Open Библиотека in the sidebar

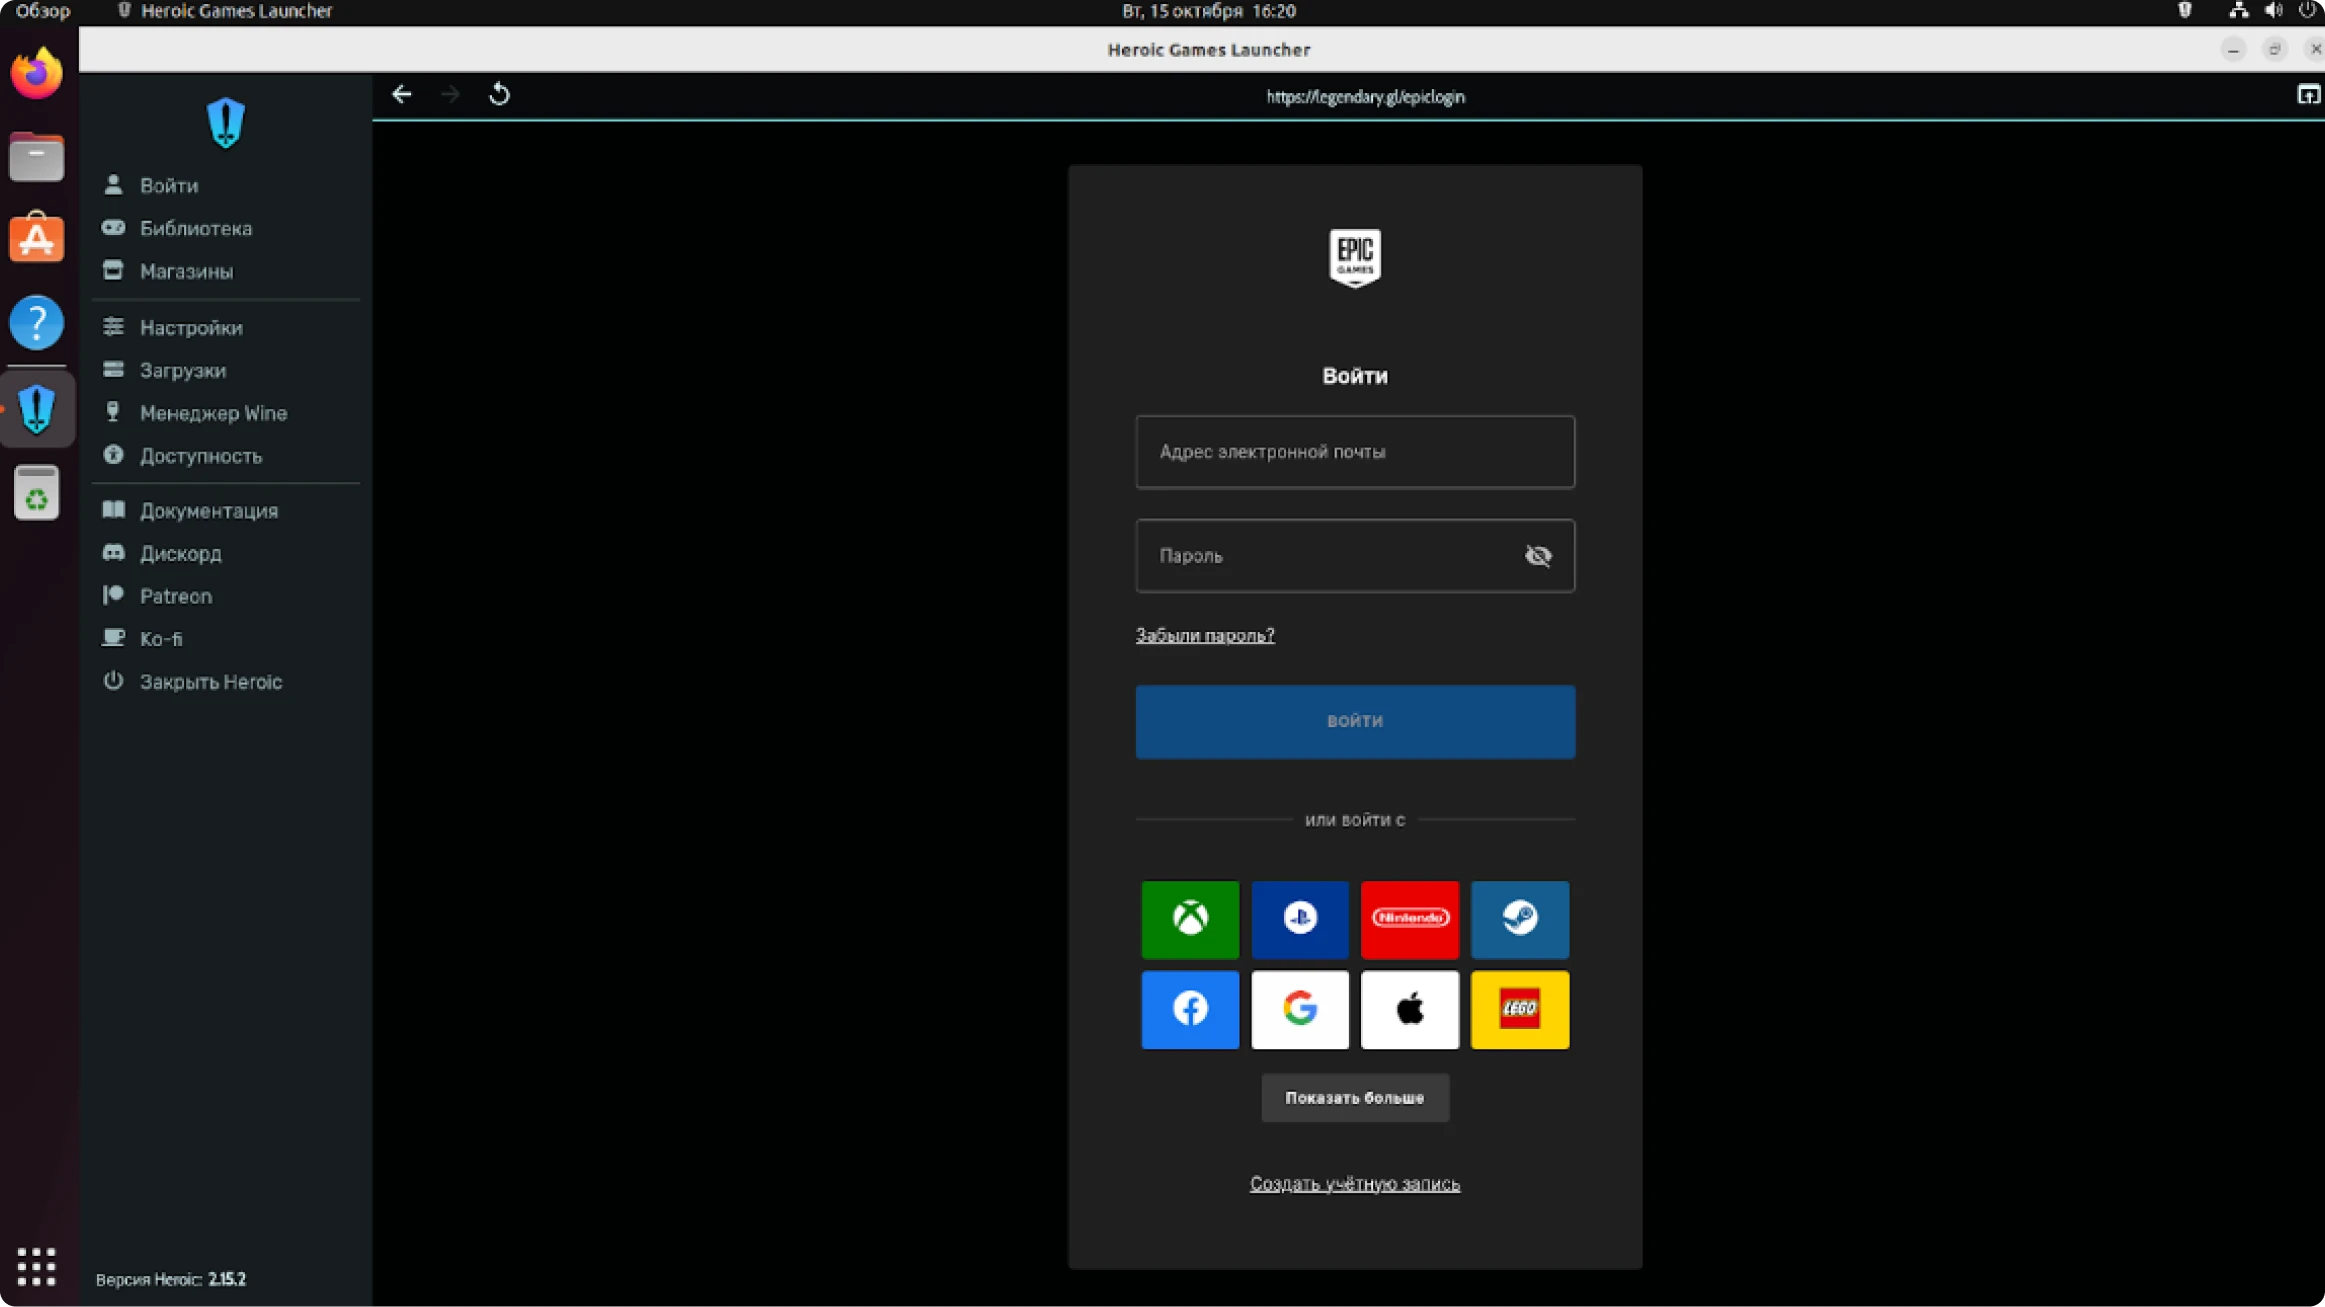click(195, 228)
